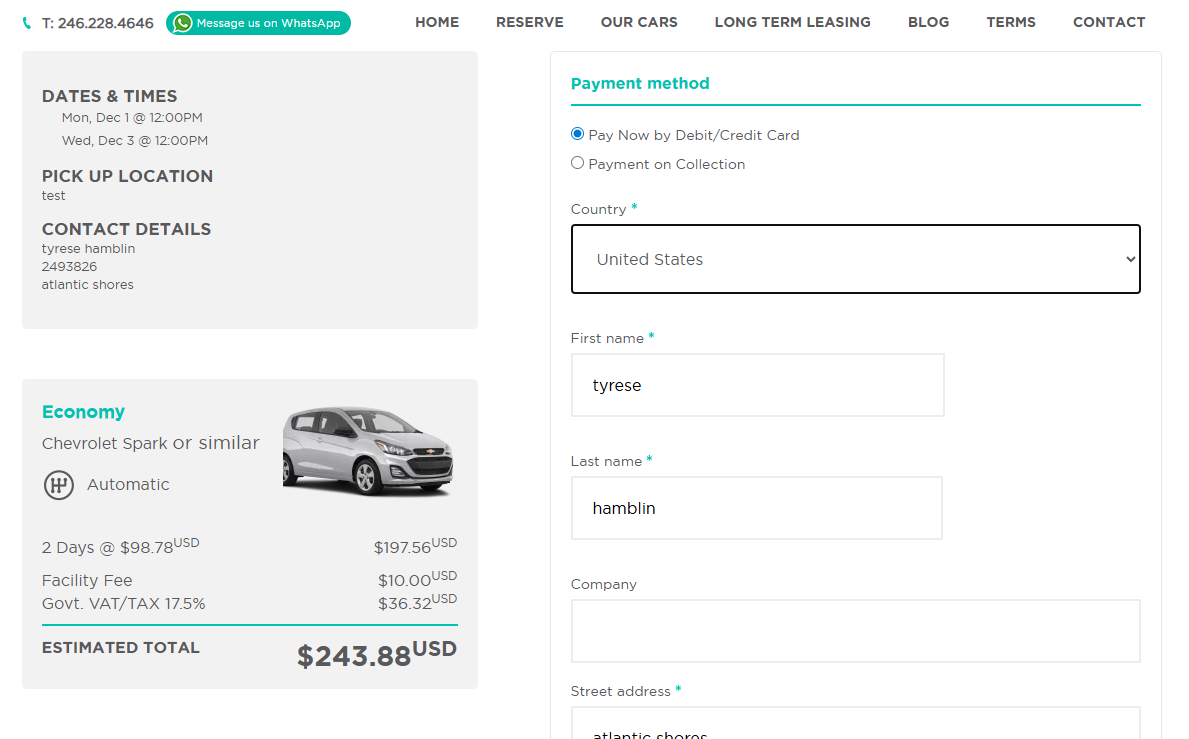The image size is (1189, 739).
Task: Focus the Last name input field
Action: (x=756, y=508)
